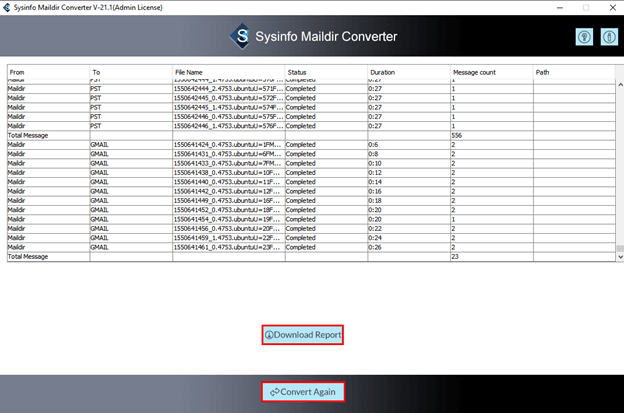Click the Message count column header
The width and height of the screenshot is (624, 413).
click(x=490, y=72)
